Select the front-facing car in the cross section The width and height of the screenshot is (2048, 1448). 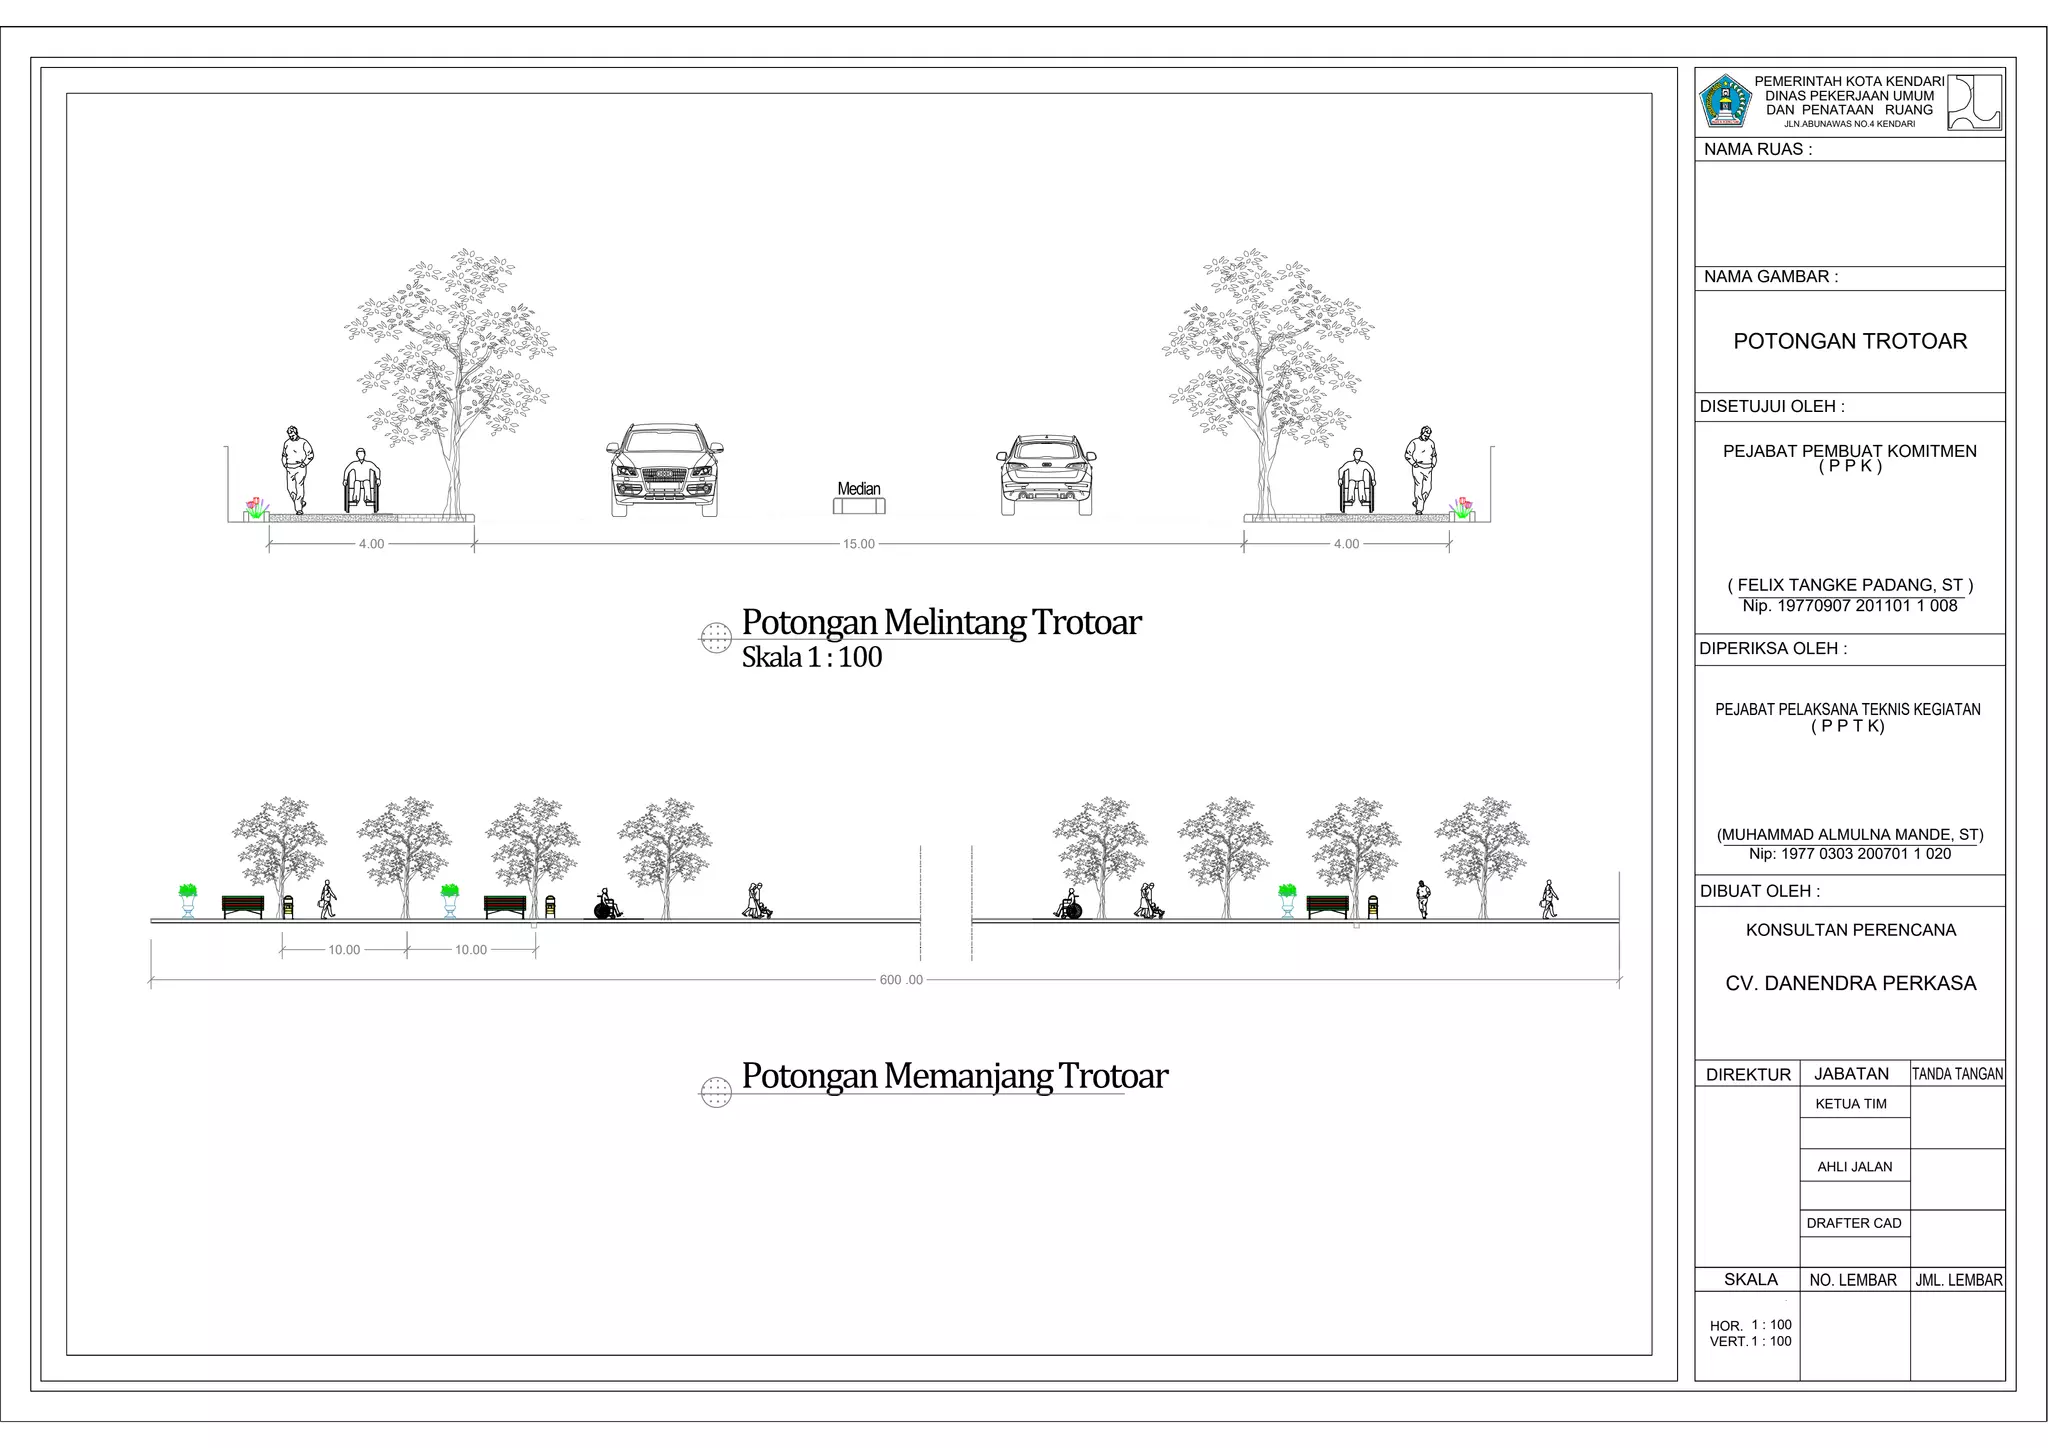pyautogui.click(x=664, y=470)
